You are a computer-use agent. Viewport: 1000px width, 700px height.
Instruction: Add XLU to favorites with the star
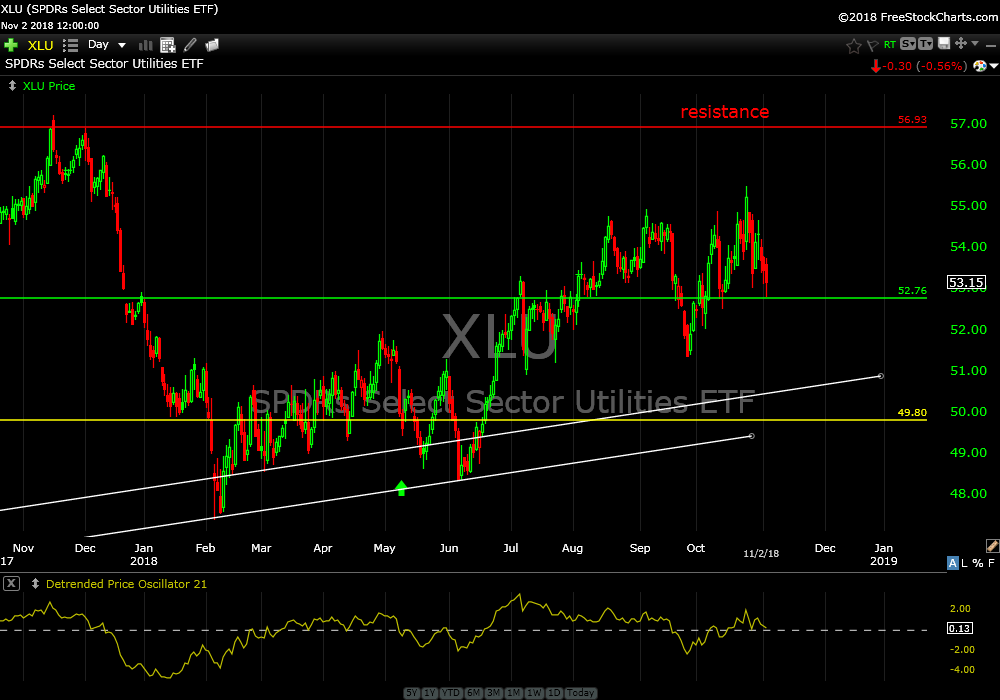click(854, 45)
